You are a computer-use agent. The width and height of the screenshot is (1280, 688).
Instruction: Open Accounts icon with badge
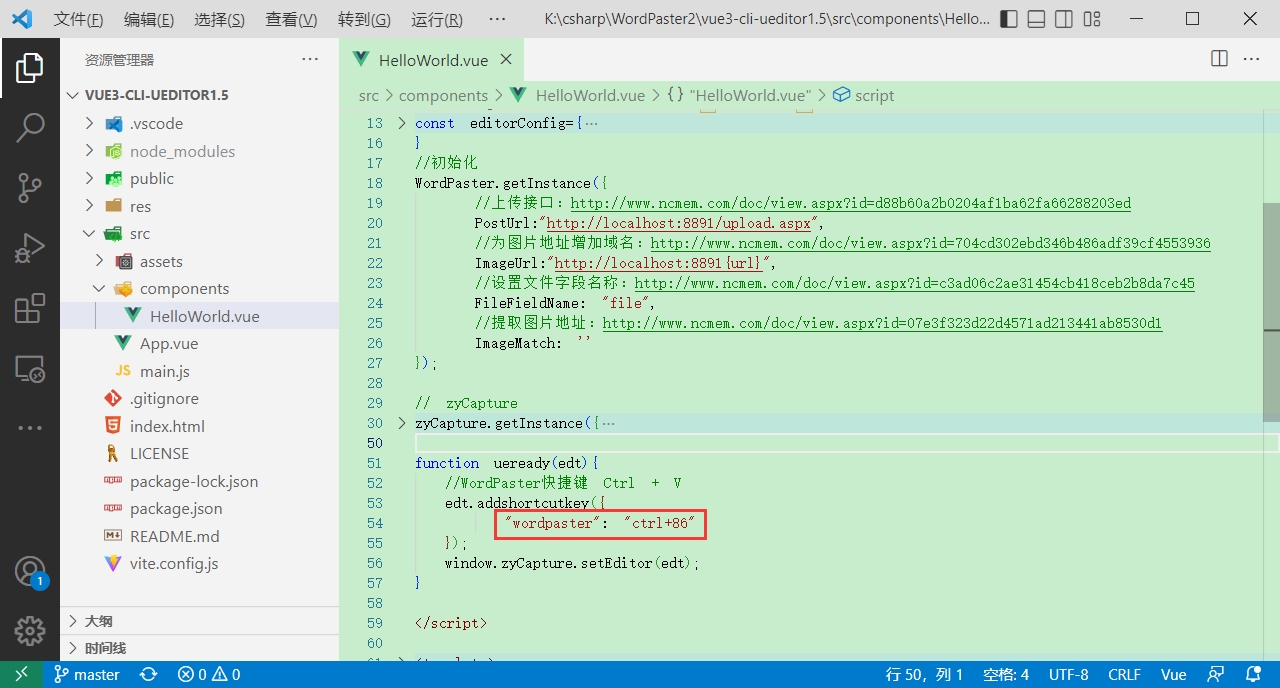tap(29, 572)
